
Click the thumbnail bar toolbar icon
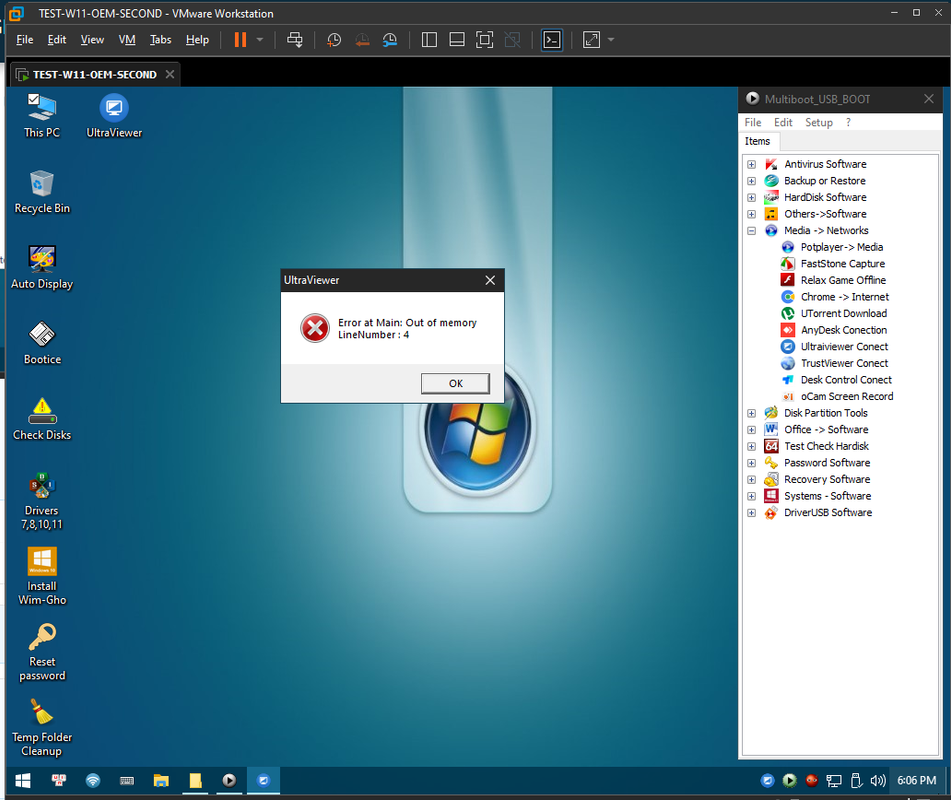pos(457,40)
